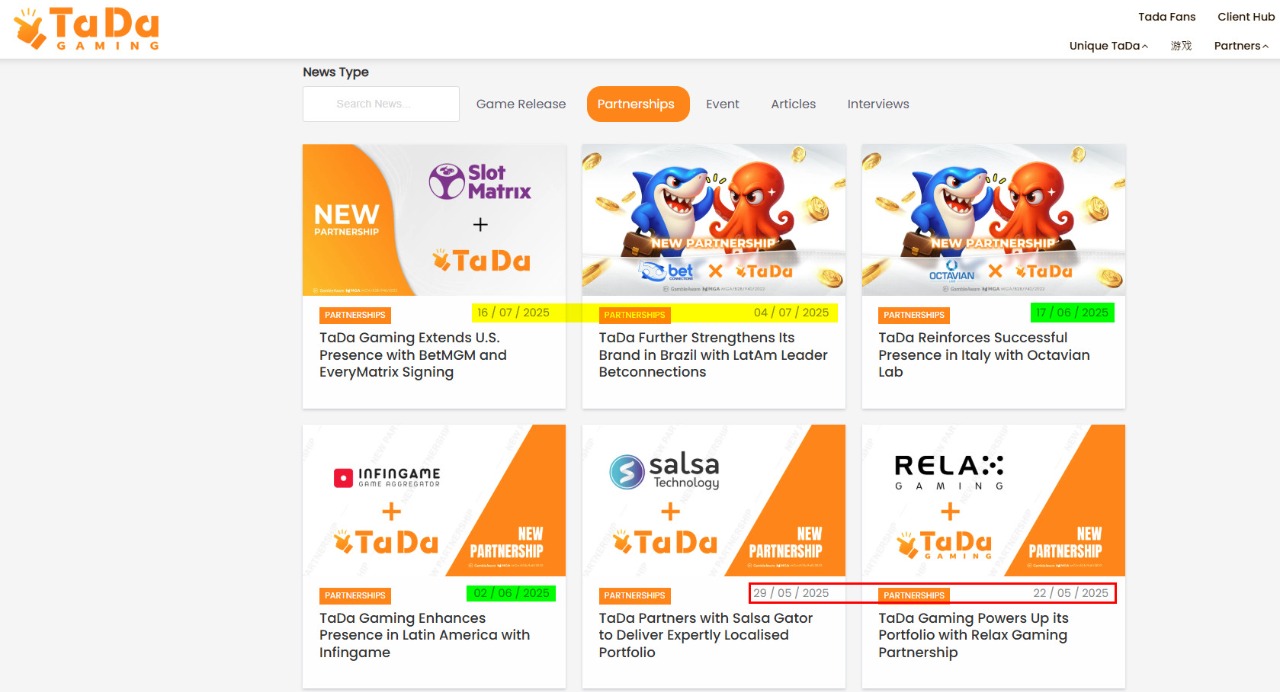Switch to the Articles tab
This screenshot has height=692, width=1280.
click(793, 104)
